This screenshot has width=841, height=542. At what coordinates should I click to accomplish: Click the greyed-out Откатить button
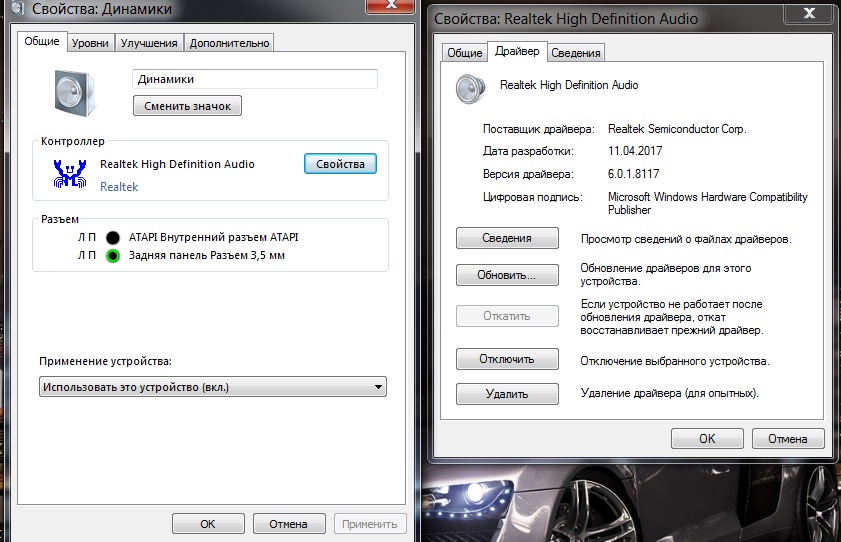[507, 316]
